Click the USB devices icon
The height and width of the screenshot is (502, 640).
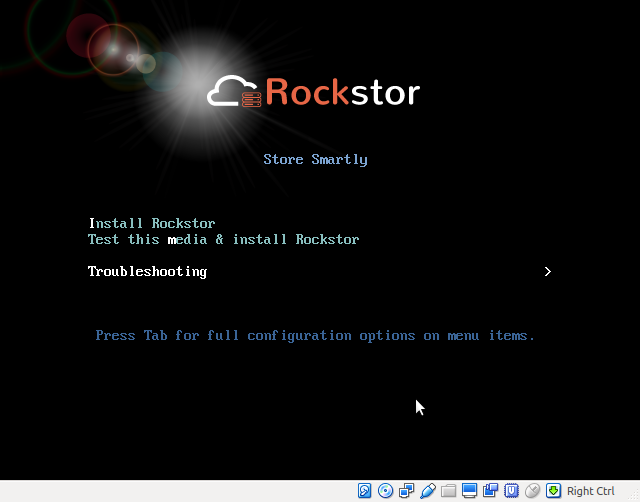click(428, 491)
